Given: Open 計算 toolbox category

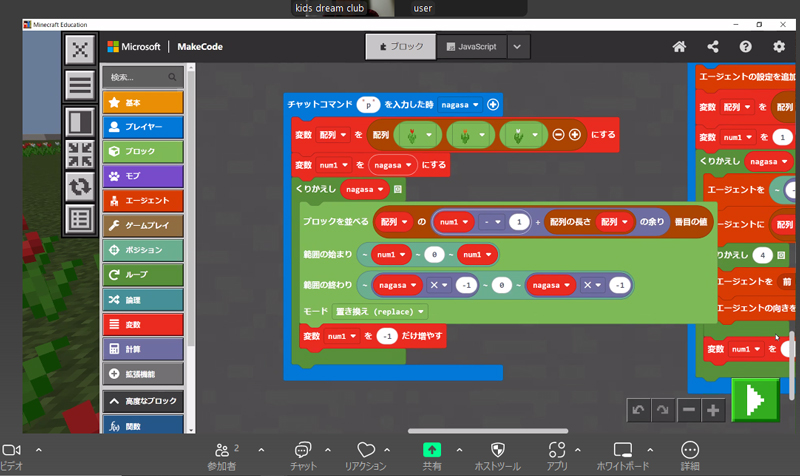Looking at the screenshot, I should (x=143, y=349).
